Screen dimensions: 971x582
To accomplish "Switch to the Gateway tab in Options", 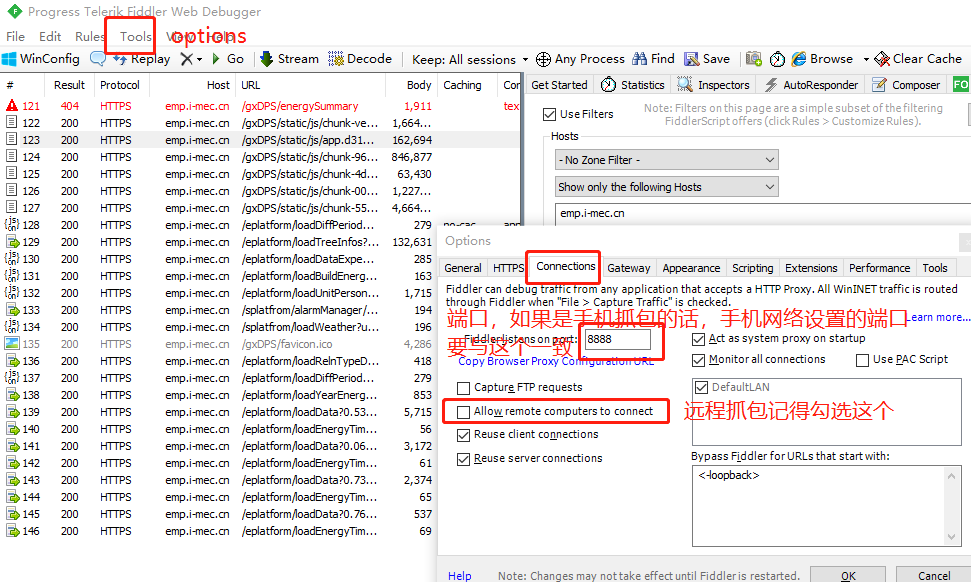I will (628, 267).
